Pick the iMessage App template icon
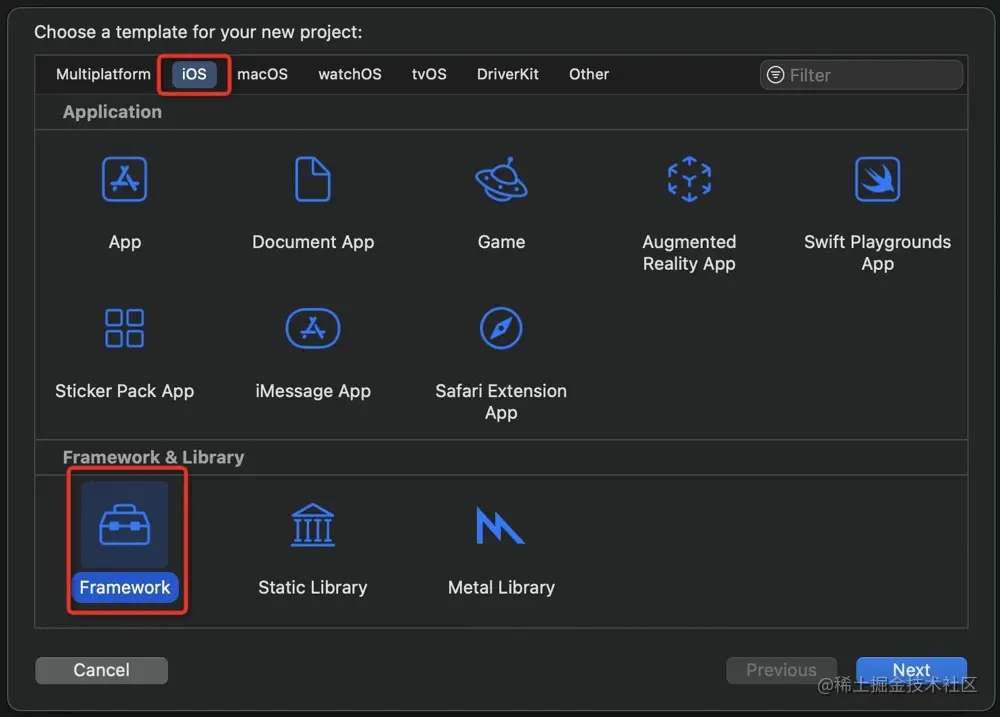The height and width of the screenshot is (717, 1000). pyautogui.click(x=312, y=328)
